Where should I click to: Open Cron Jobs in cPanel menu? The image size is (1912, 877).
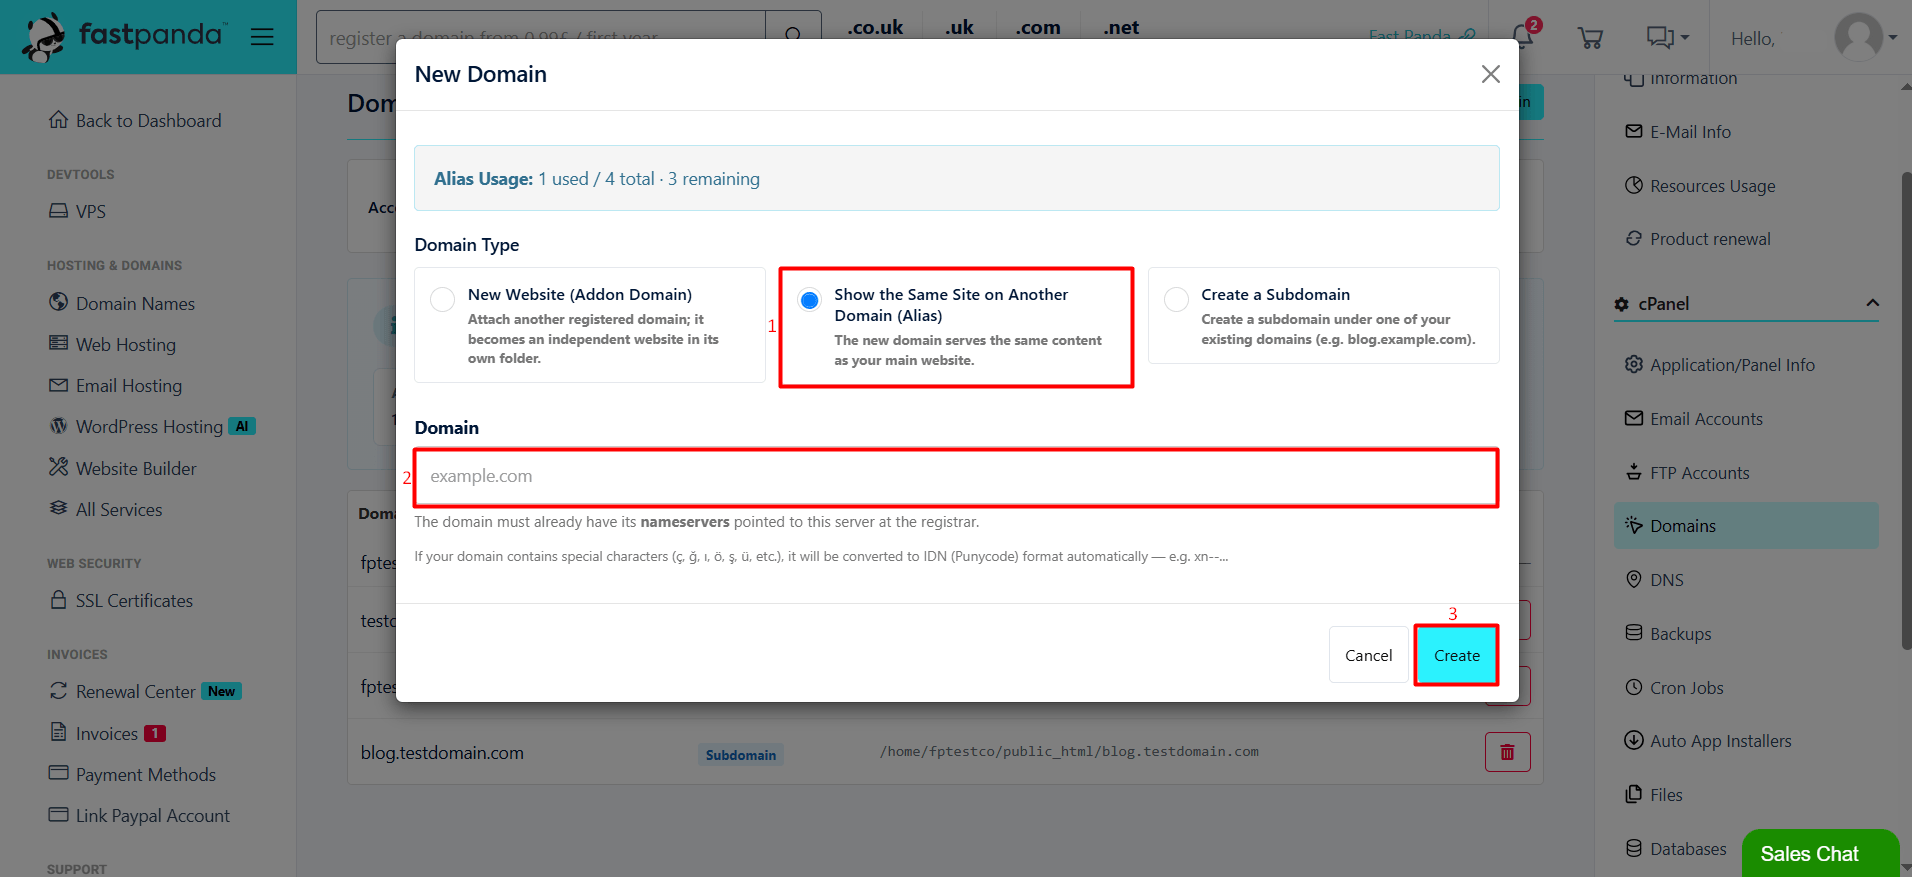click(x=1674, y=688)
